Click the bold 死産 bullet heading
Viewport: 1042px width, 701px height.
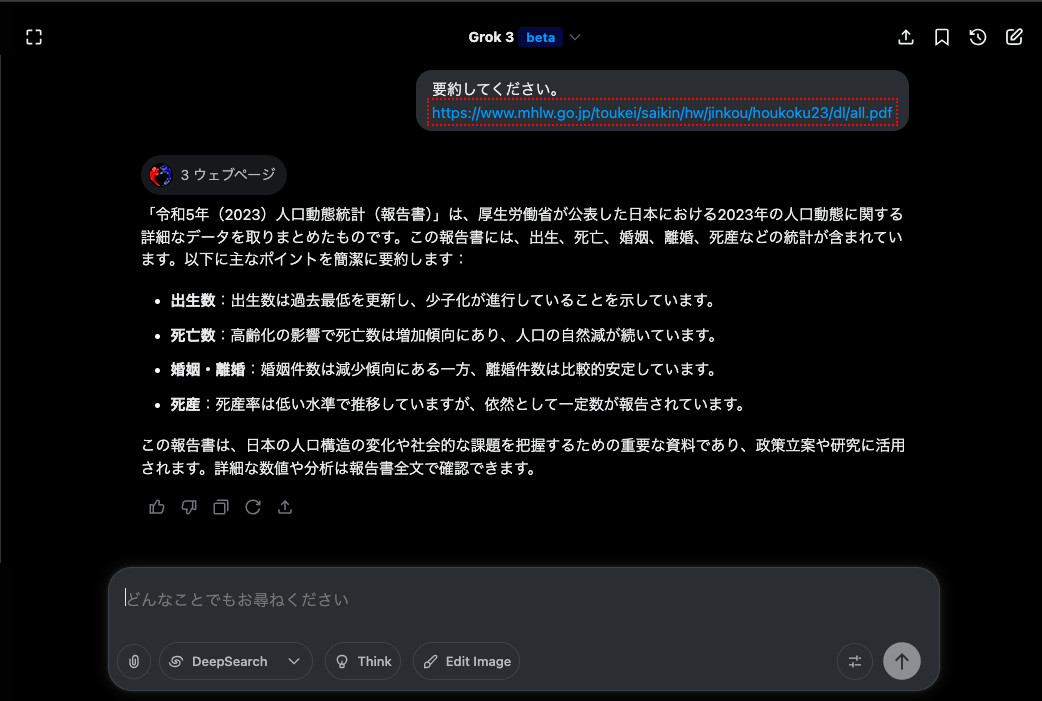[185, 404]
